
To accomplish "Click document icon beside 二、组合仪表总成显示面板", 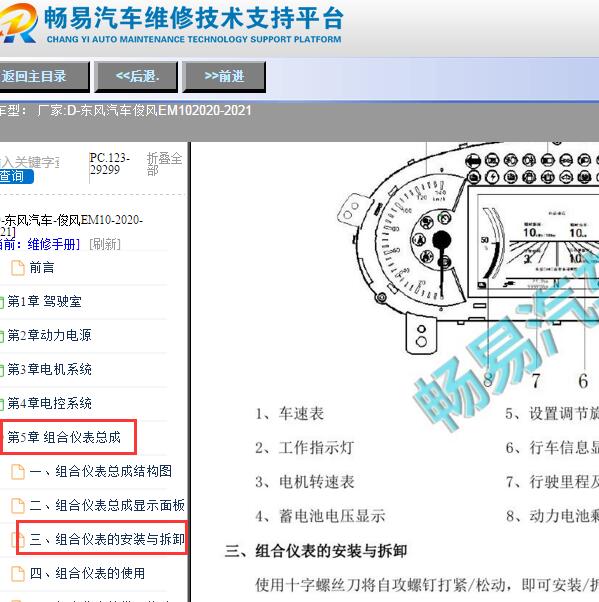I will (x=18, y=506).
